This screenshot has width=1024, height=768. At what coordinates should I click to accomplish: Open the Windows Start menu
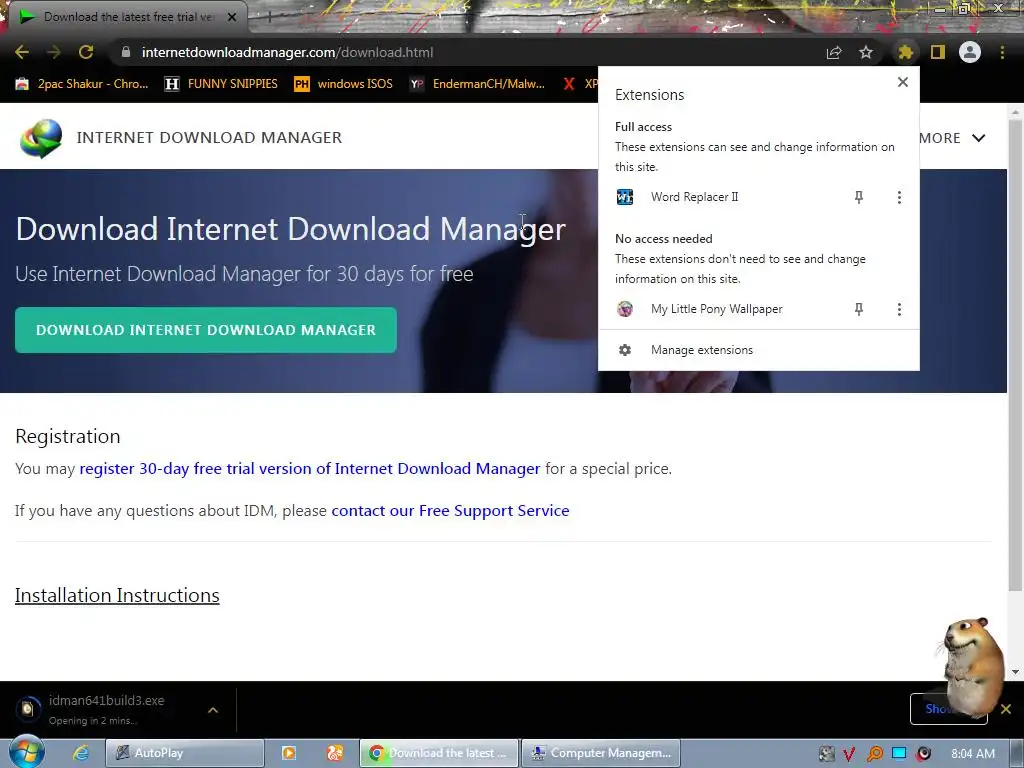pos(26,752)
